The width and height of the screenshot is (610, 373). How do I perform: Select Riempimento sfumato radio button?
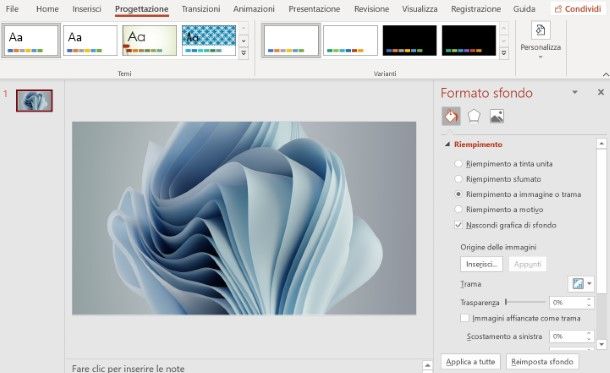point(458,179)
